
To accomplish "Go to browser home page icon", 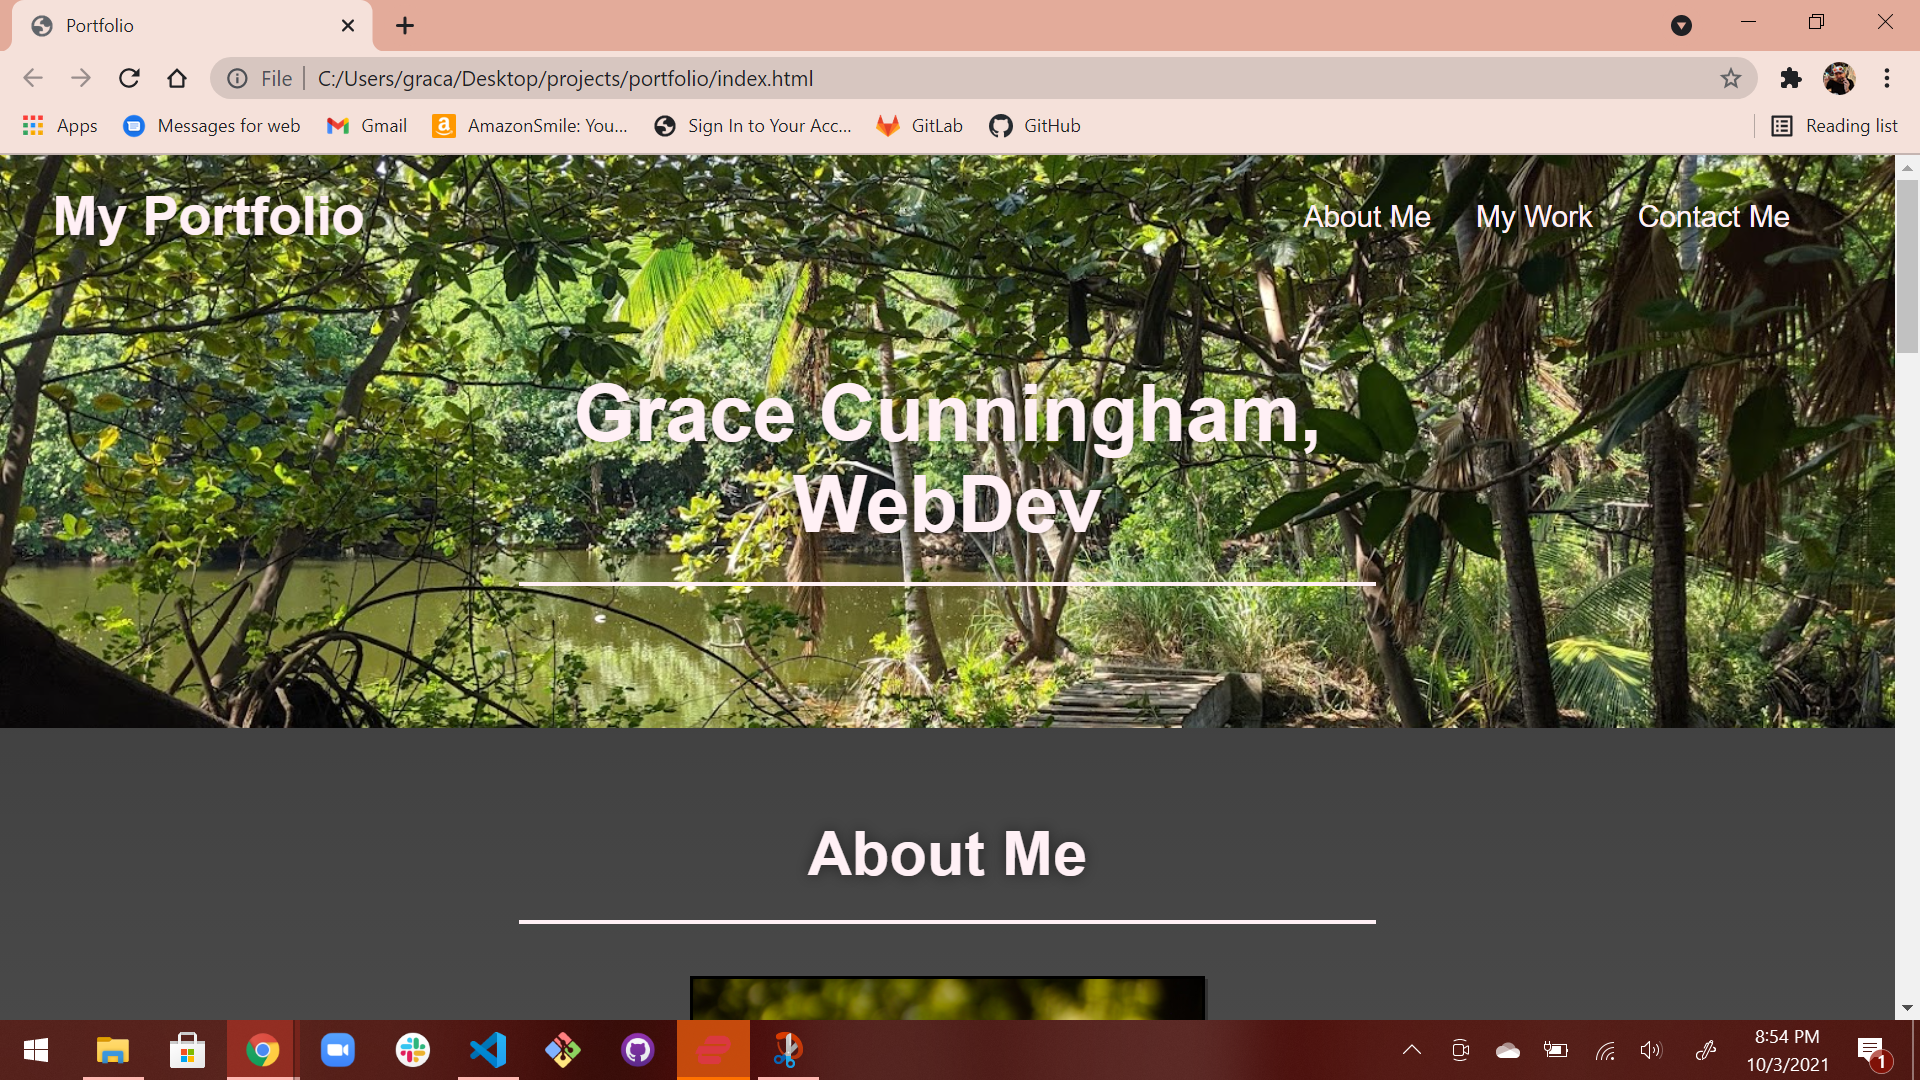I will (177, 78).
